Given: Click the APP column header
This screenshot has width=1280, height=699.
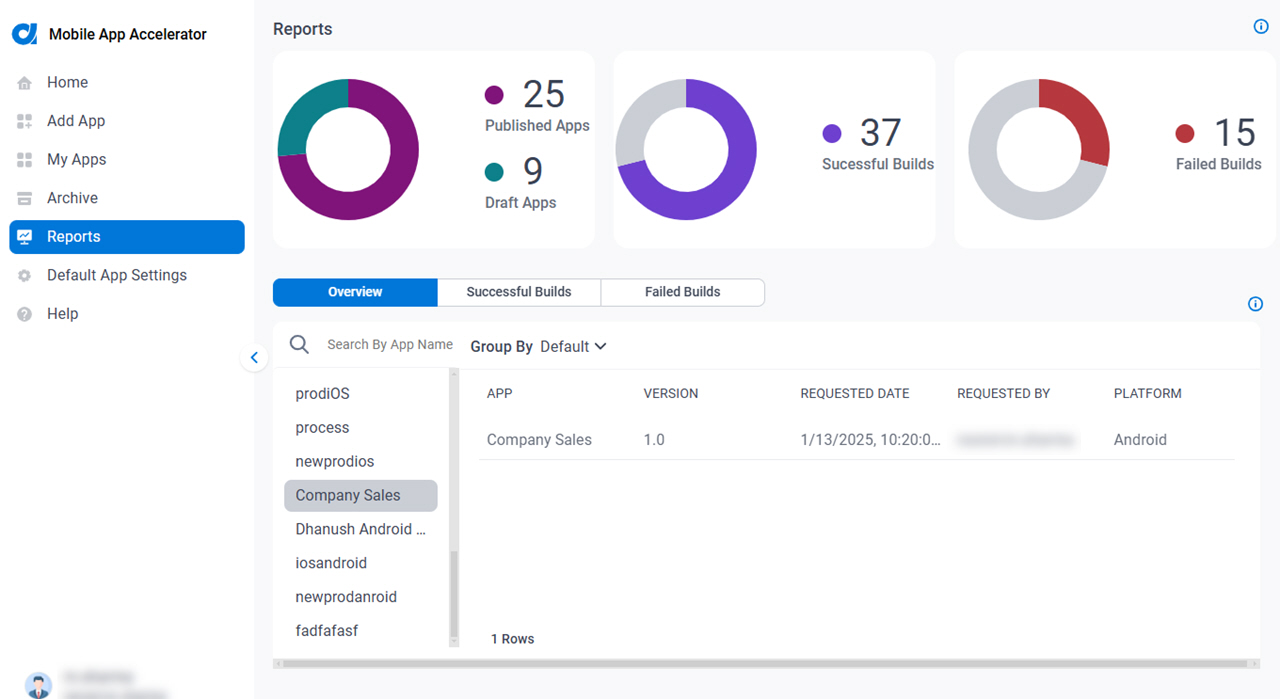Looking at the screenshot, I should (x=499, y=394).
